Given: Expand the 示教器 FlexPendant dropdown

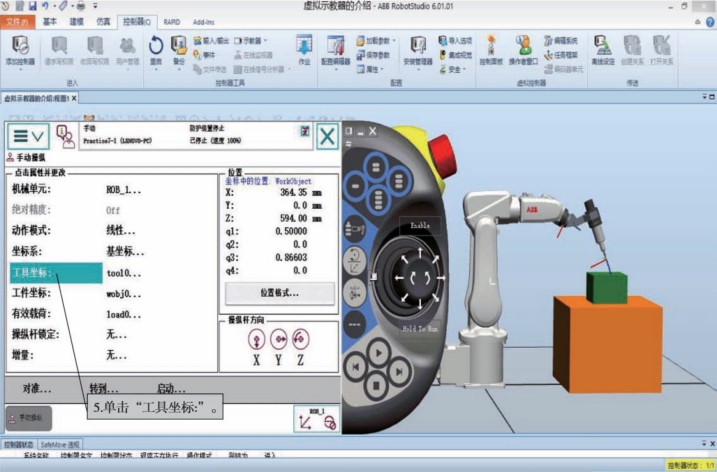Looking at the screenshot, I should [265, 41].
